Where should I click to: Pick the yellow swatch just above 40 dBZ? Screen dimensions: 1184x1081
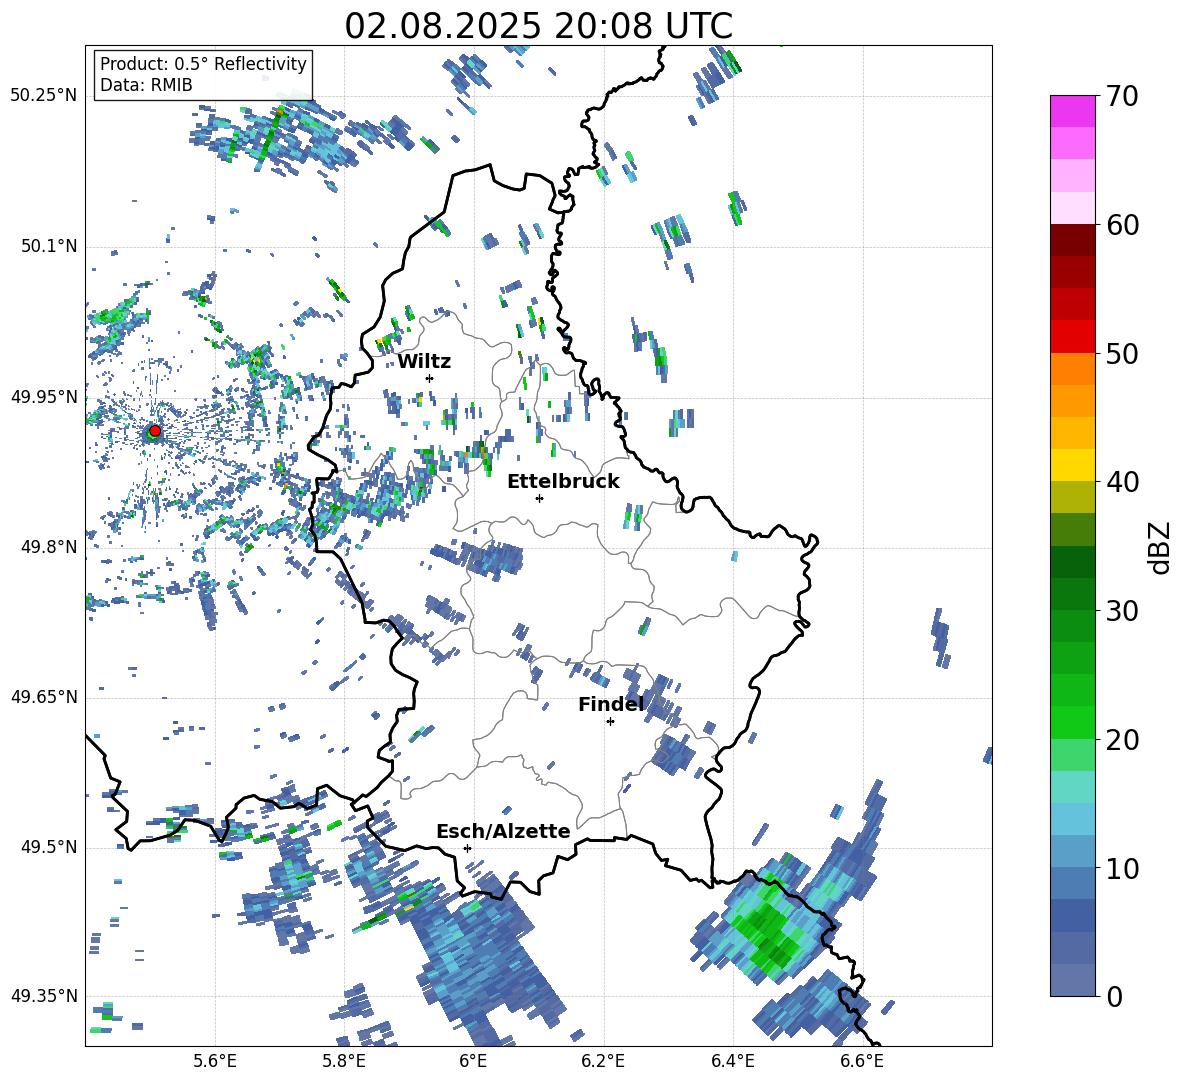coord(1073,465)
